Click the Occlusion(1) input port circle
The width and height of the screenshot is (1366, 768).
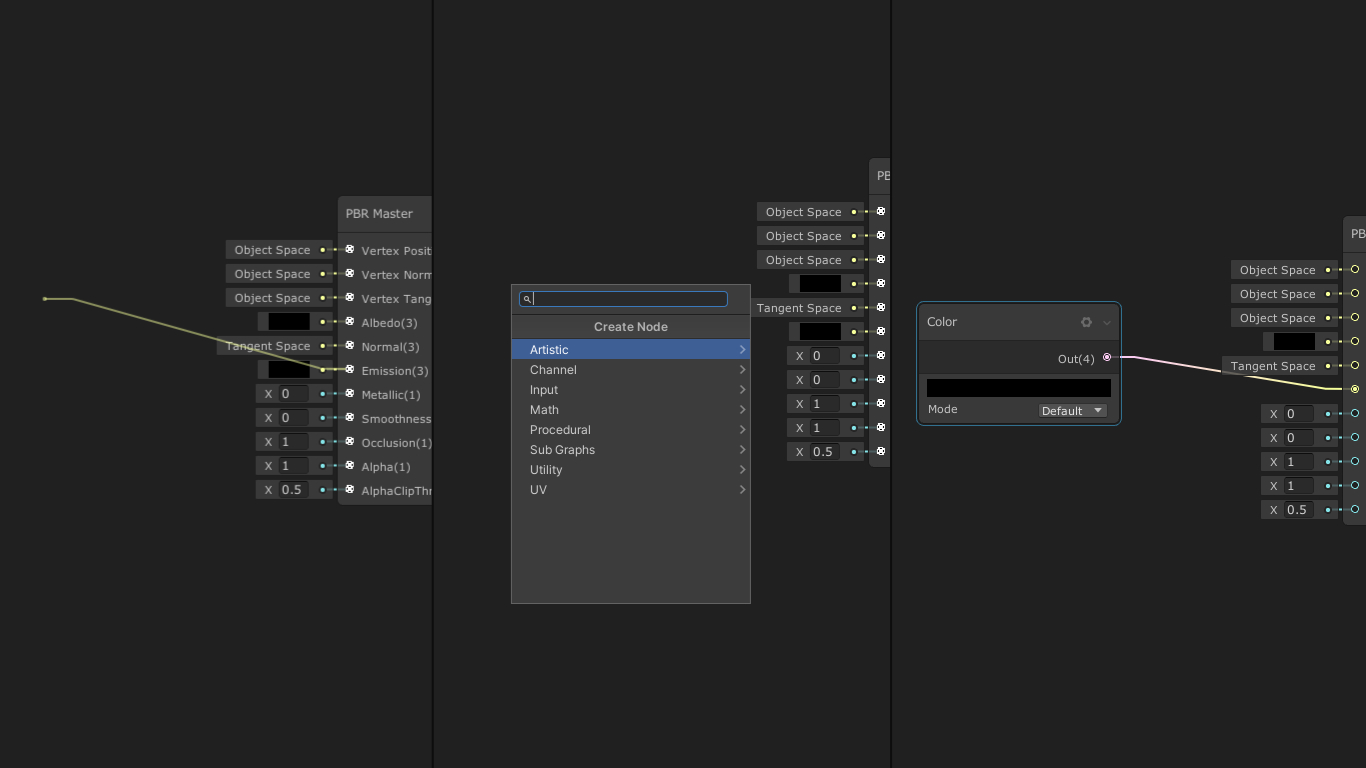coord(349,442)
